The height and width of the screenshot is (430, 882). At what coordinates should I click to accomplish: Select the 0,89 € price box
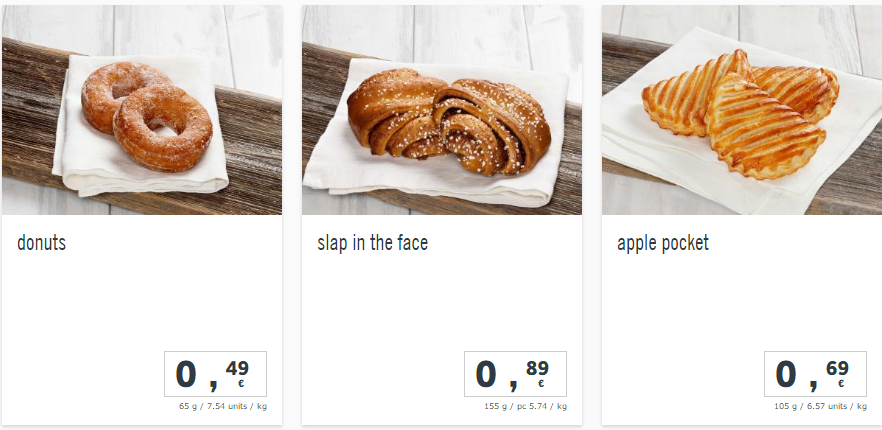[x=515, y=374]
